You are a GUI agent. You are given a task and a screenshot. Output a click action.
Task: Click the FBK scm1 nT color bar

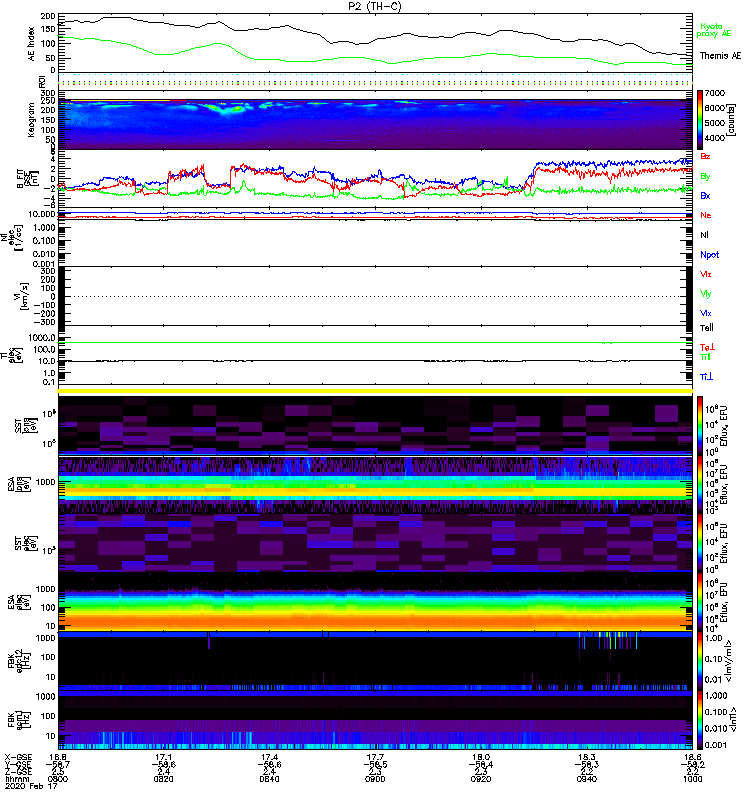point(700,720)
